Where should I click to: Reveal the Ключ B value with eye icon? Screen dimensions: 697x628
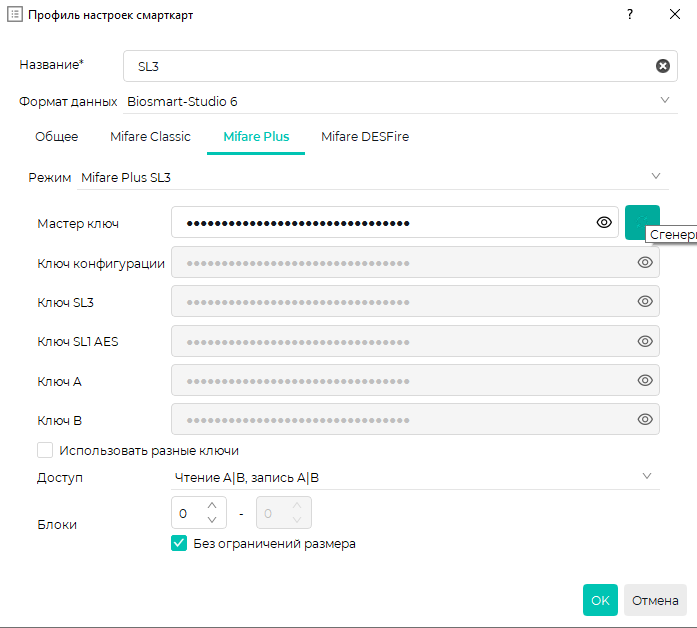tap(645, 420)
